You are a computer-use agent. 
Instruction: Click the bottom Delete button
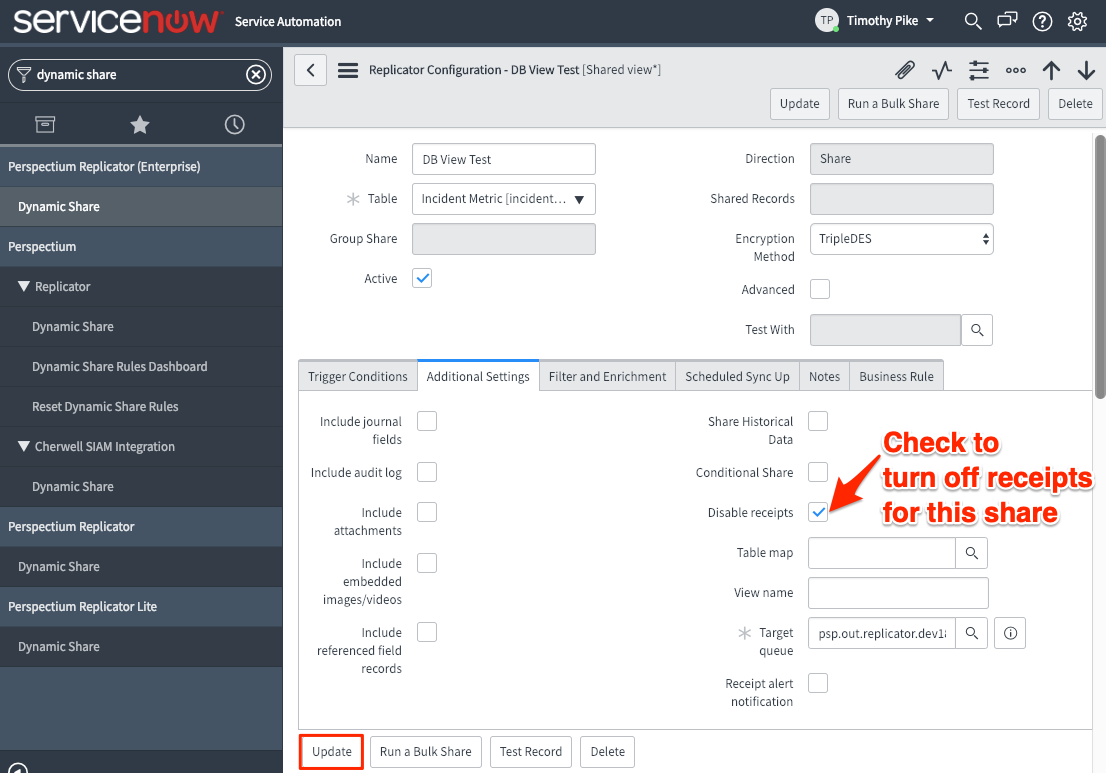pyautogui.click(x=607, y=752)
